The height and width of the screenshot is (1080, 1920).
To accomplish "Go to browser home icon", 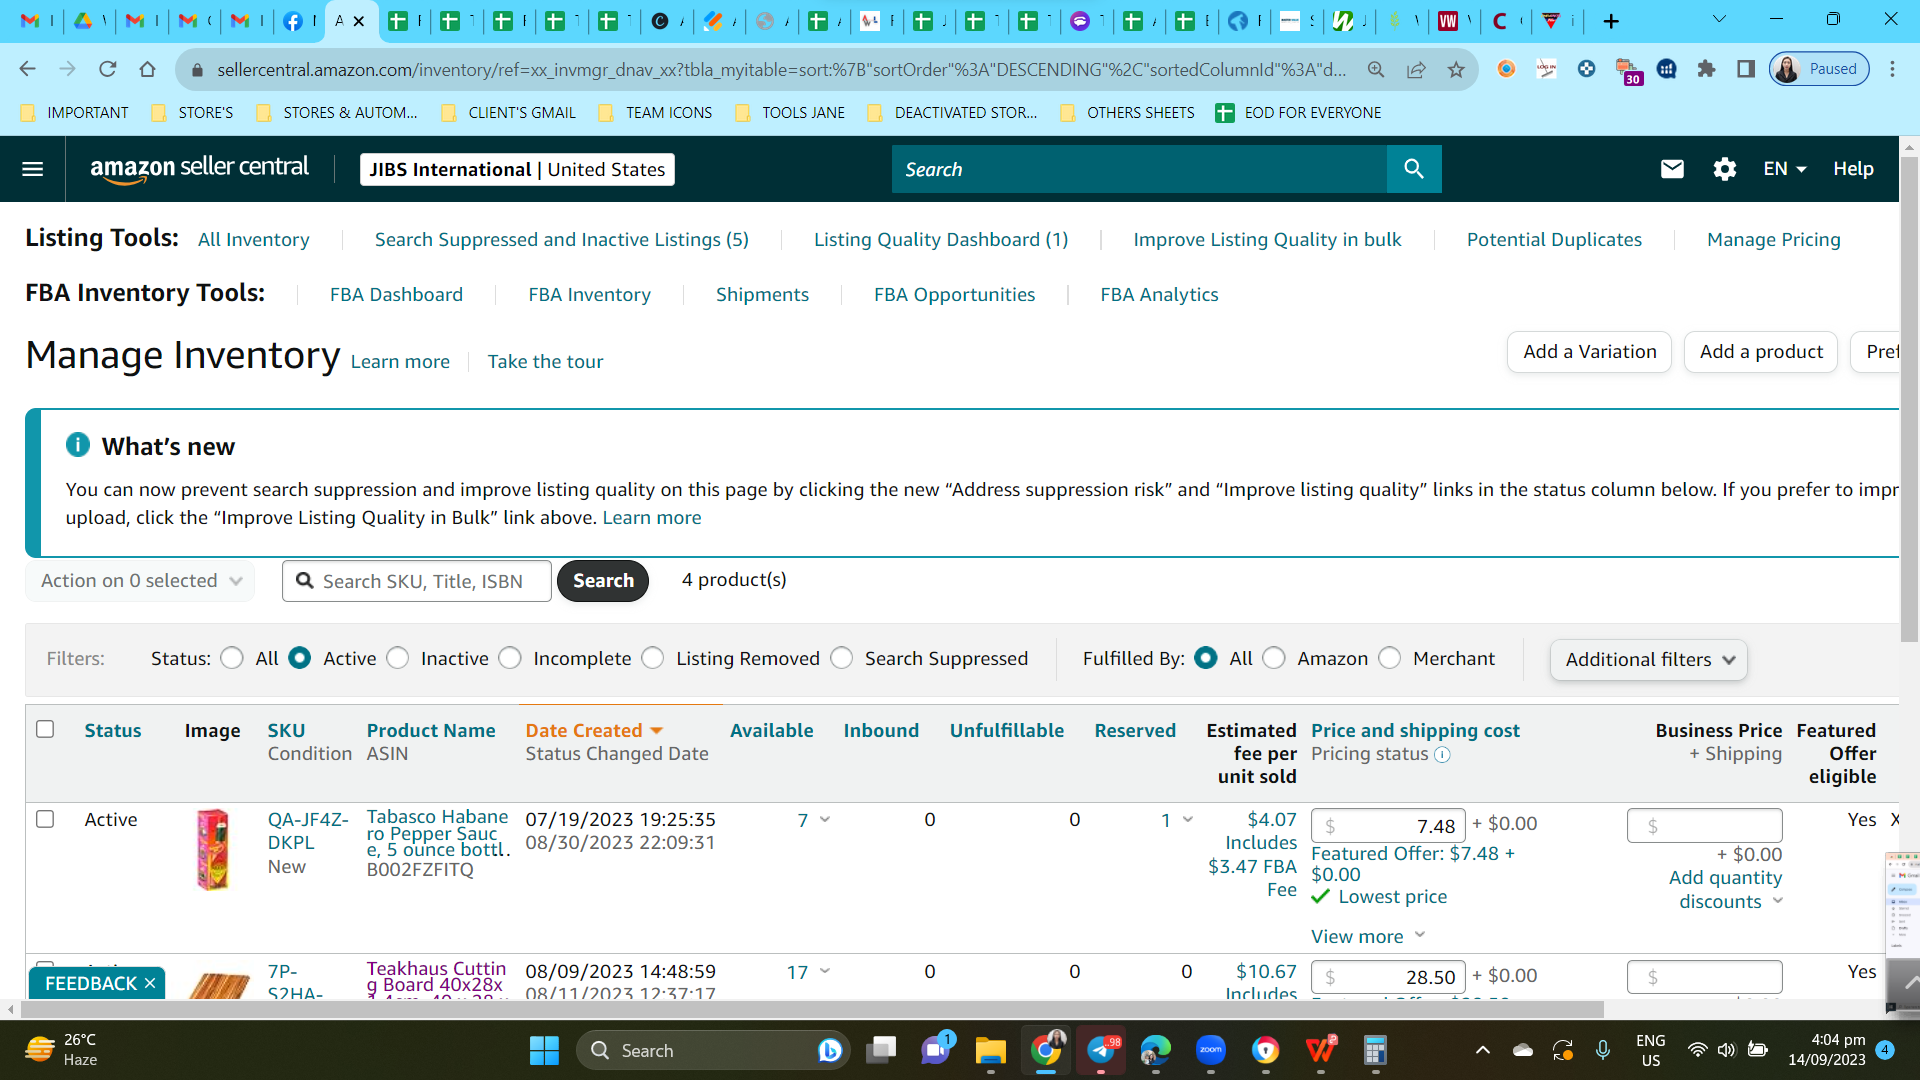I will 148,69.
